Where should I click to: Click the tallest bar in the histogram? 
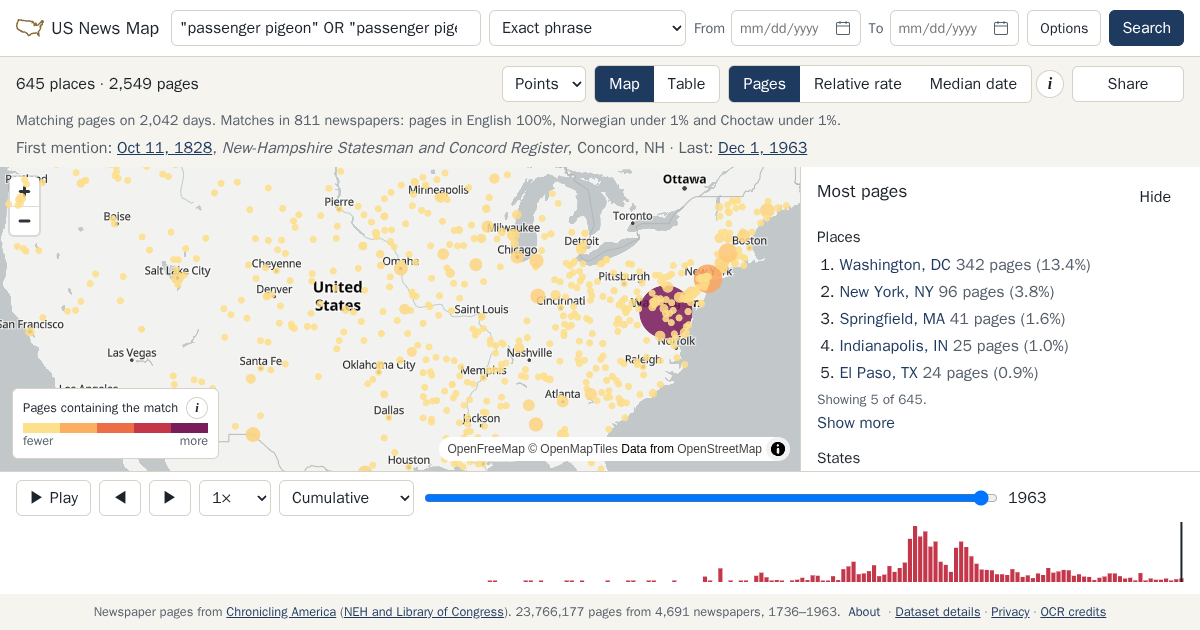point(914,554)
